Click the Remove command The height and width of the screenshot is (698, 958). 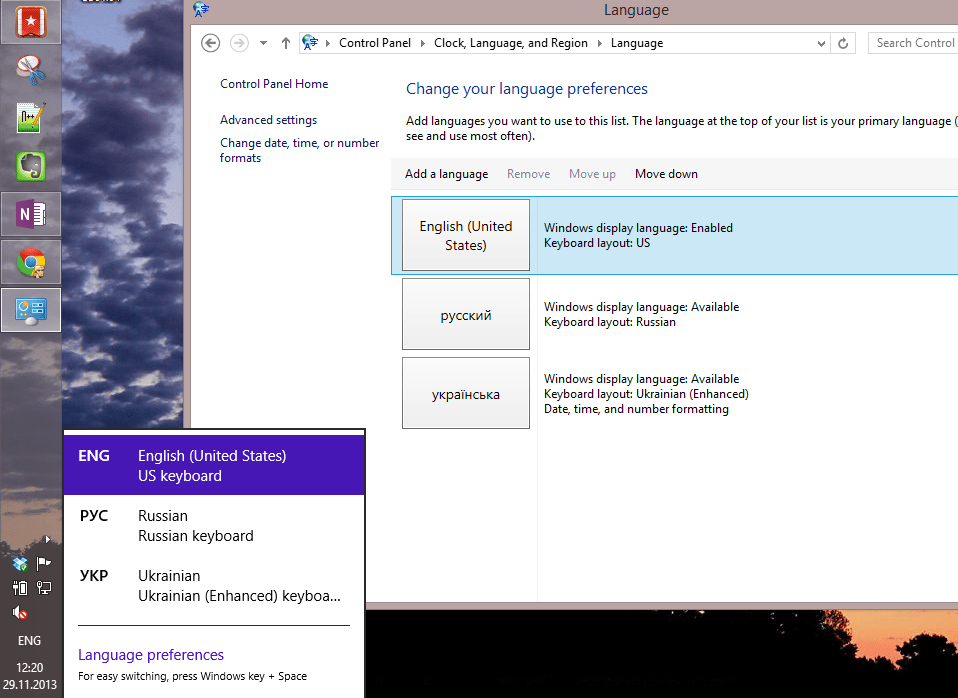point(528,174)
